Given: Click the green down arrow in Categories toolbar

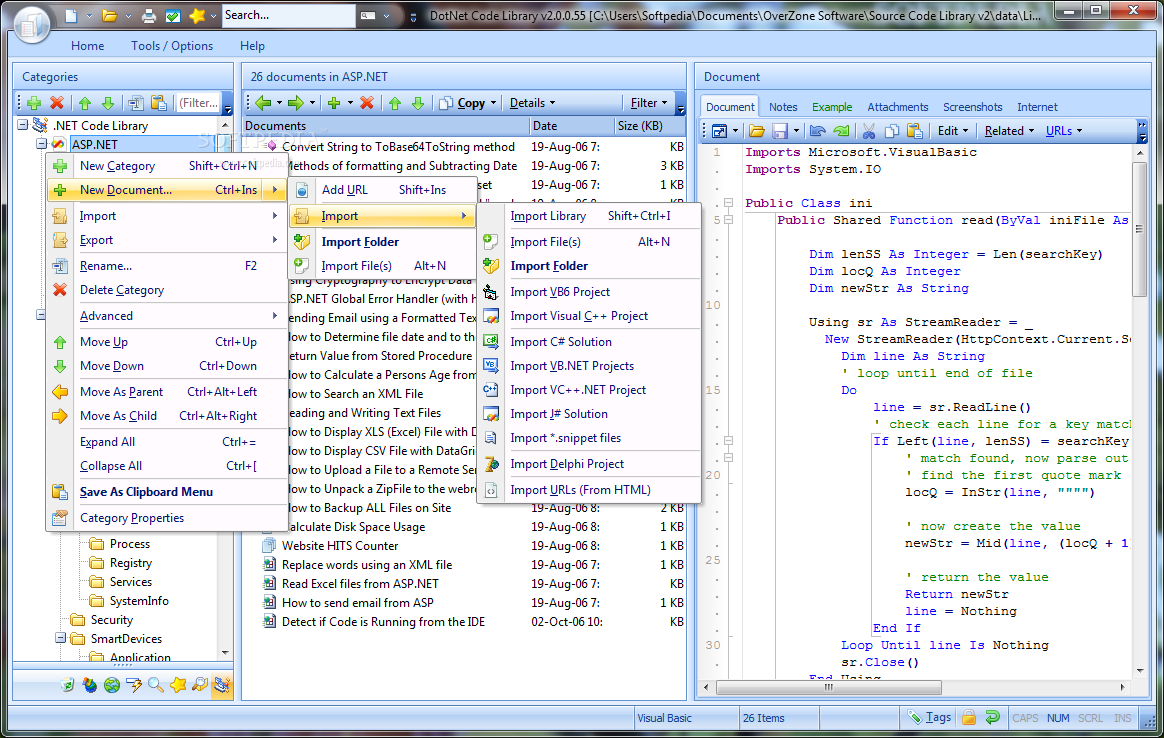Looking at the screenshot, I should [x=108, y=103].
